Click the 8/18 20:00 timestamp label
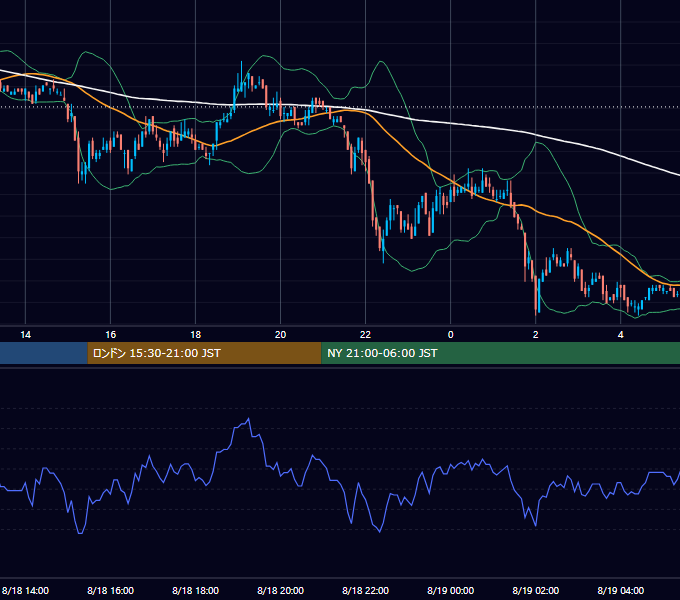The width and height of the screenshot is (680, 600). pos(281,590)
